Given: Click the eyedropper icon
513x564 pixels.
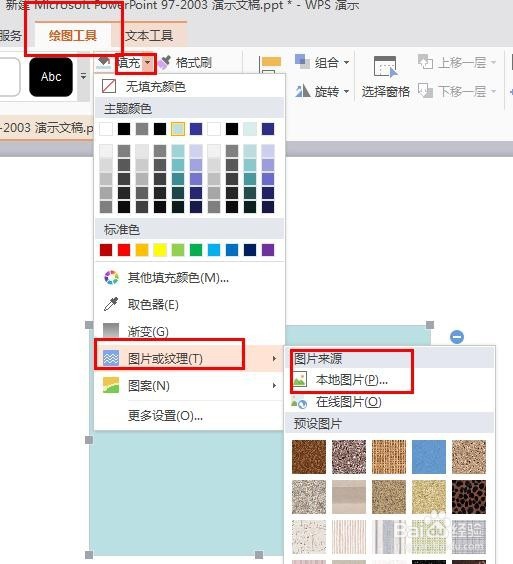Looking at the screenshot, I should [x=111, y=304].
